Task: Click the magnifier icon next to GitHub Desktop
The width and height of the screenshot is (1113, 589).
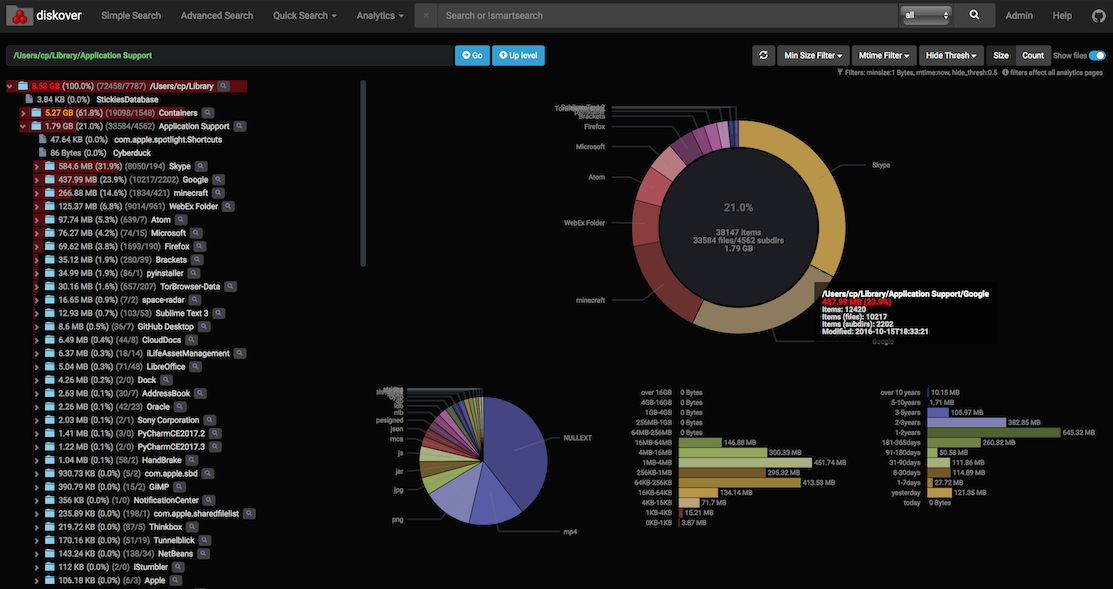Action: click(204, 327)
